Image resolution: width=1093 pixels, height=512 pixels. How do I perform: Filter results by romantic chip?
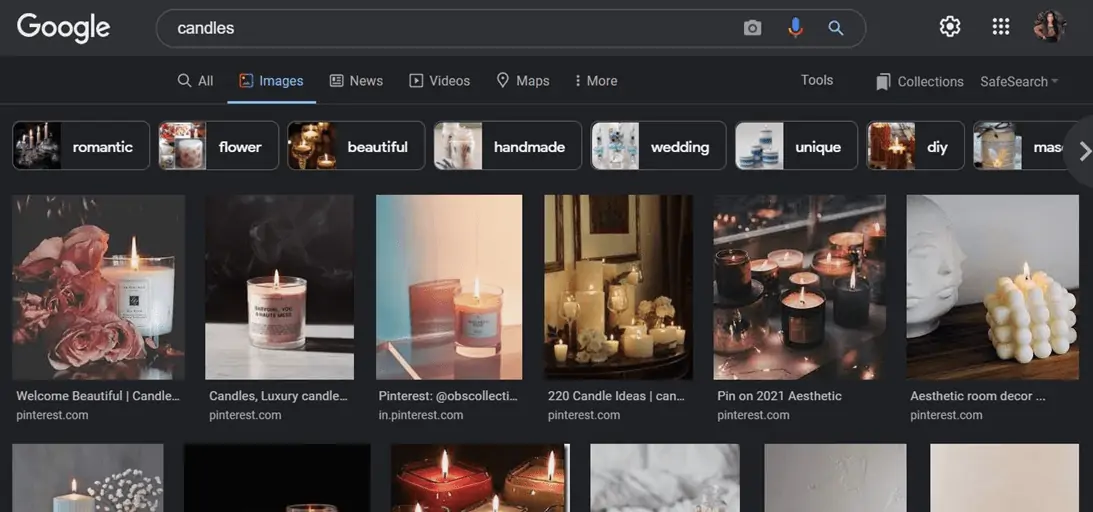81,146
